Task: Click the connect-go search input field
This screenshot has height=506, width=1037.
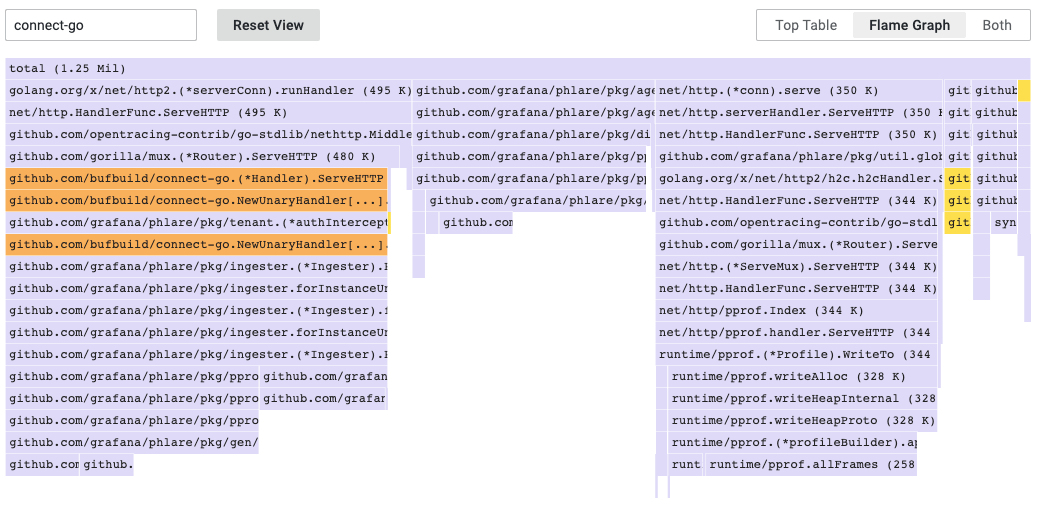Action: tap(100, 25)
